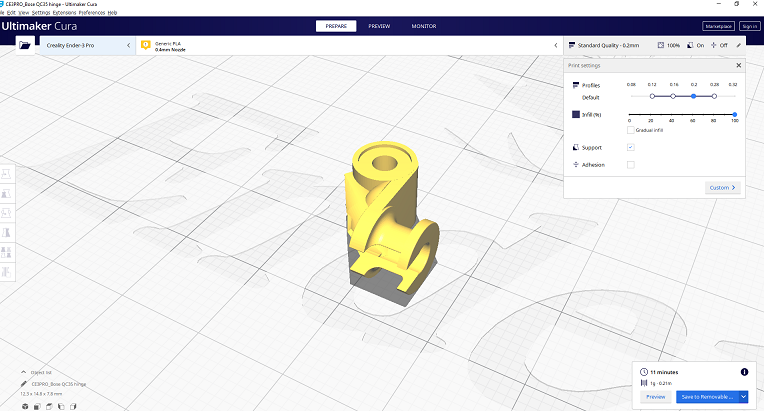Image resolution: width=764 pixels, height=411 pixels.
Task: Open the Marketplace button
Action: 717,26
